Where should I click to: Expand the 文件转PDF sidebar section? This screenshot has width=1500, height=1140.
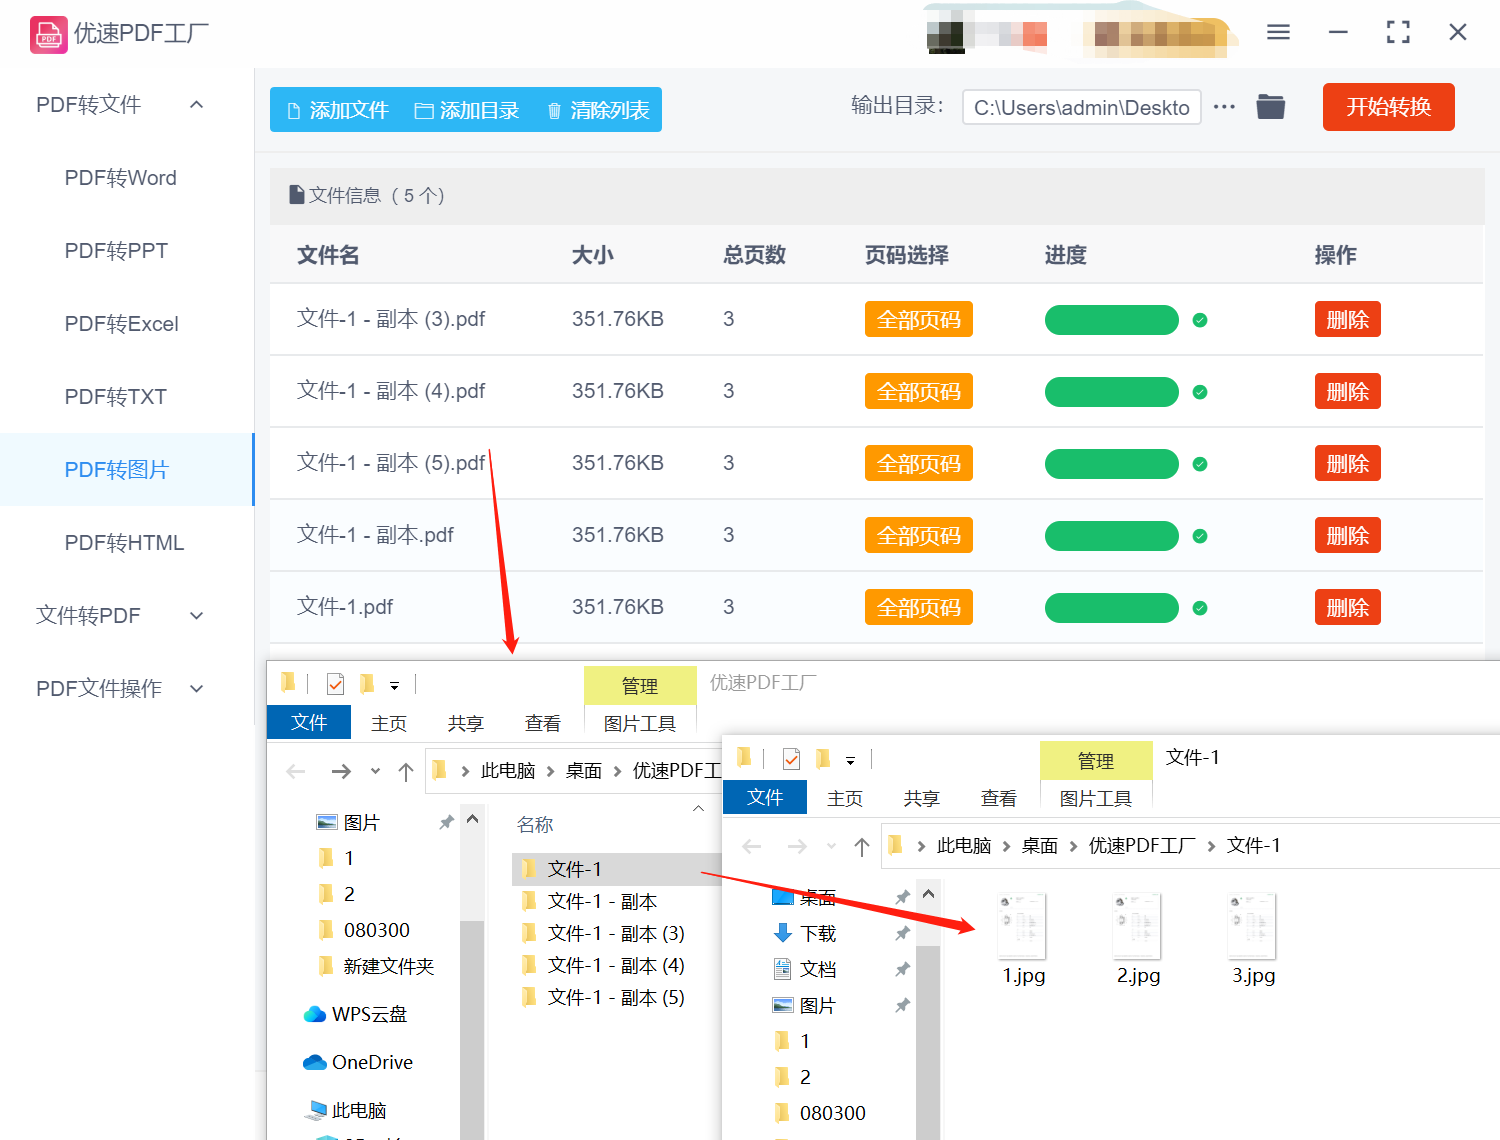click(x=197, y=615)
